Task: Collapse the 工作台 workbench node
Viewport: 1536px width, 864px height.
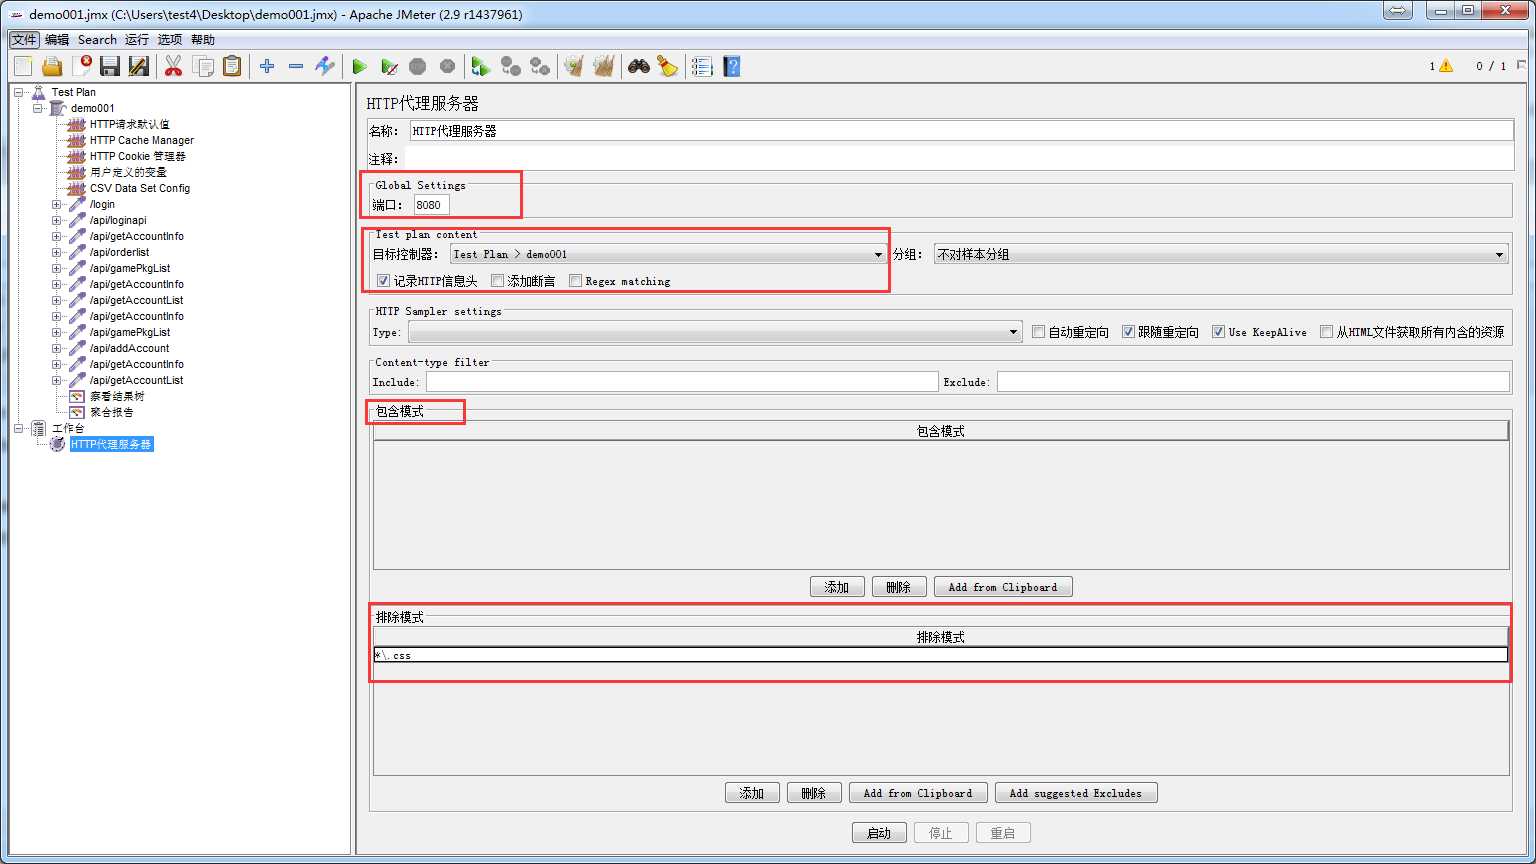Action: click(19, 428)
